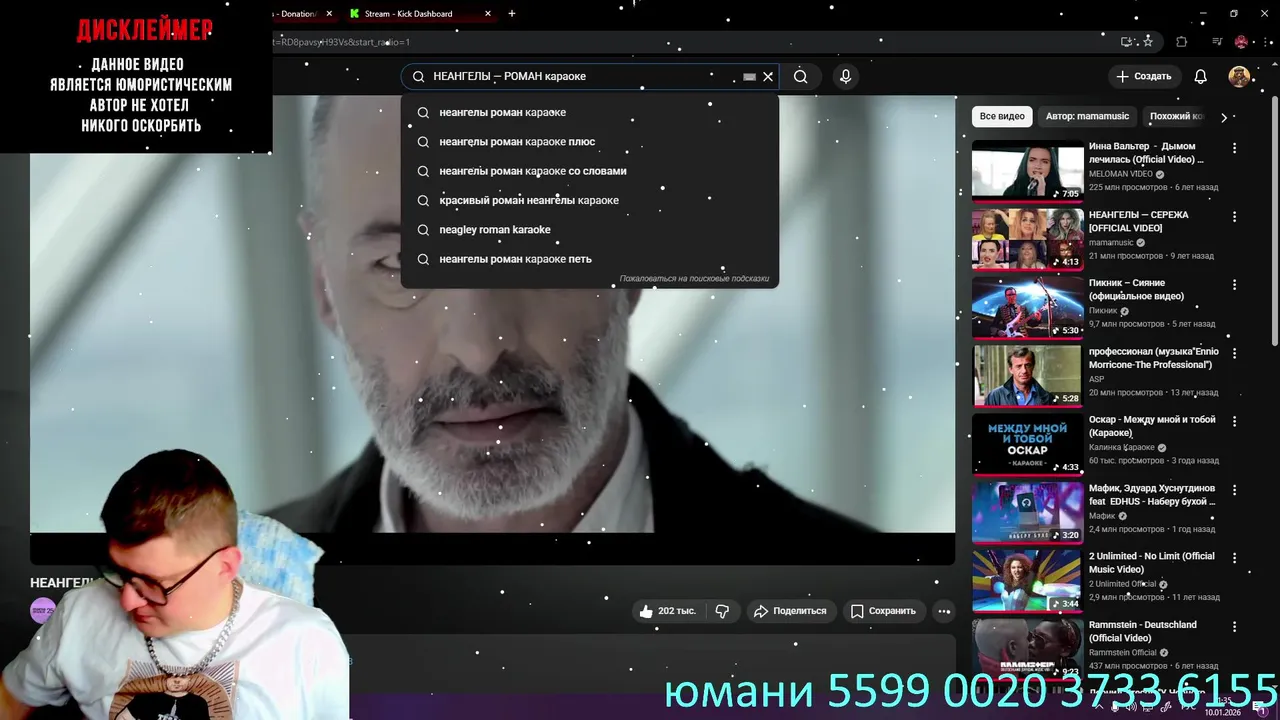1280x720 pixels.
Task: Open a new browser tab
Action: point(512,14)
